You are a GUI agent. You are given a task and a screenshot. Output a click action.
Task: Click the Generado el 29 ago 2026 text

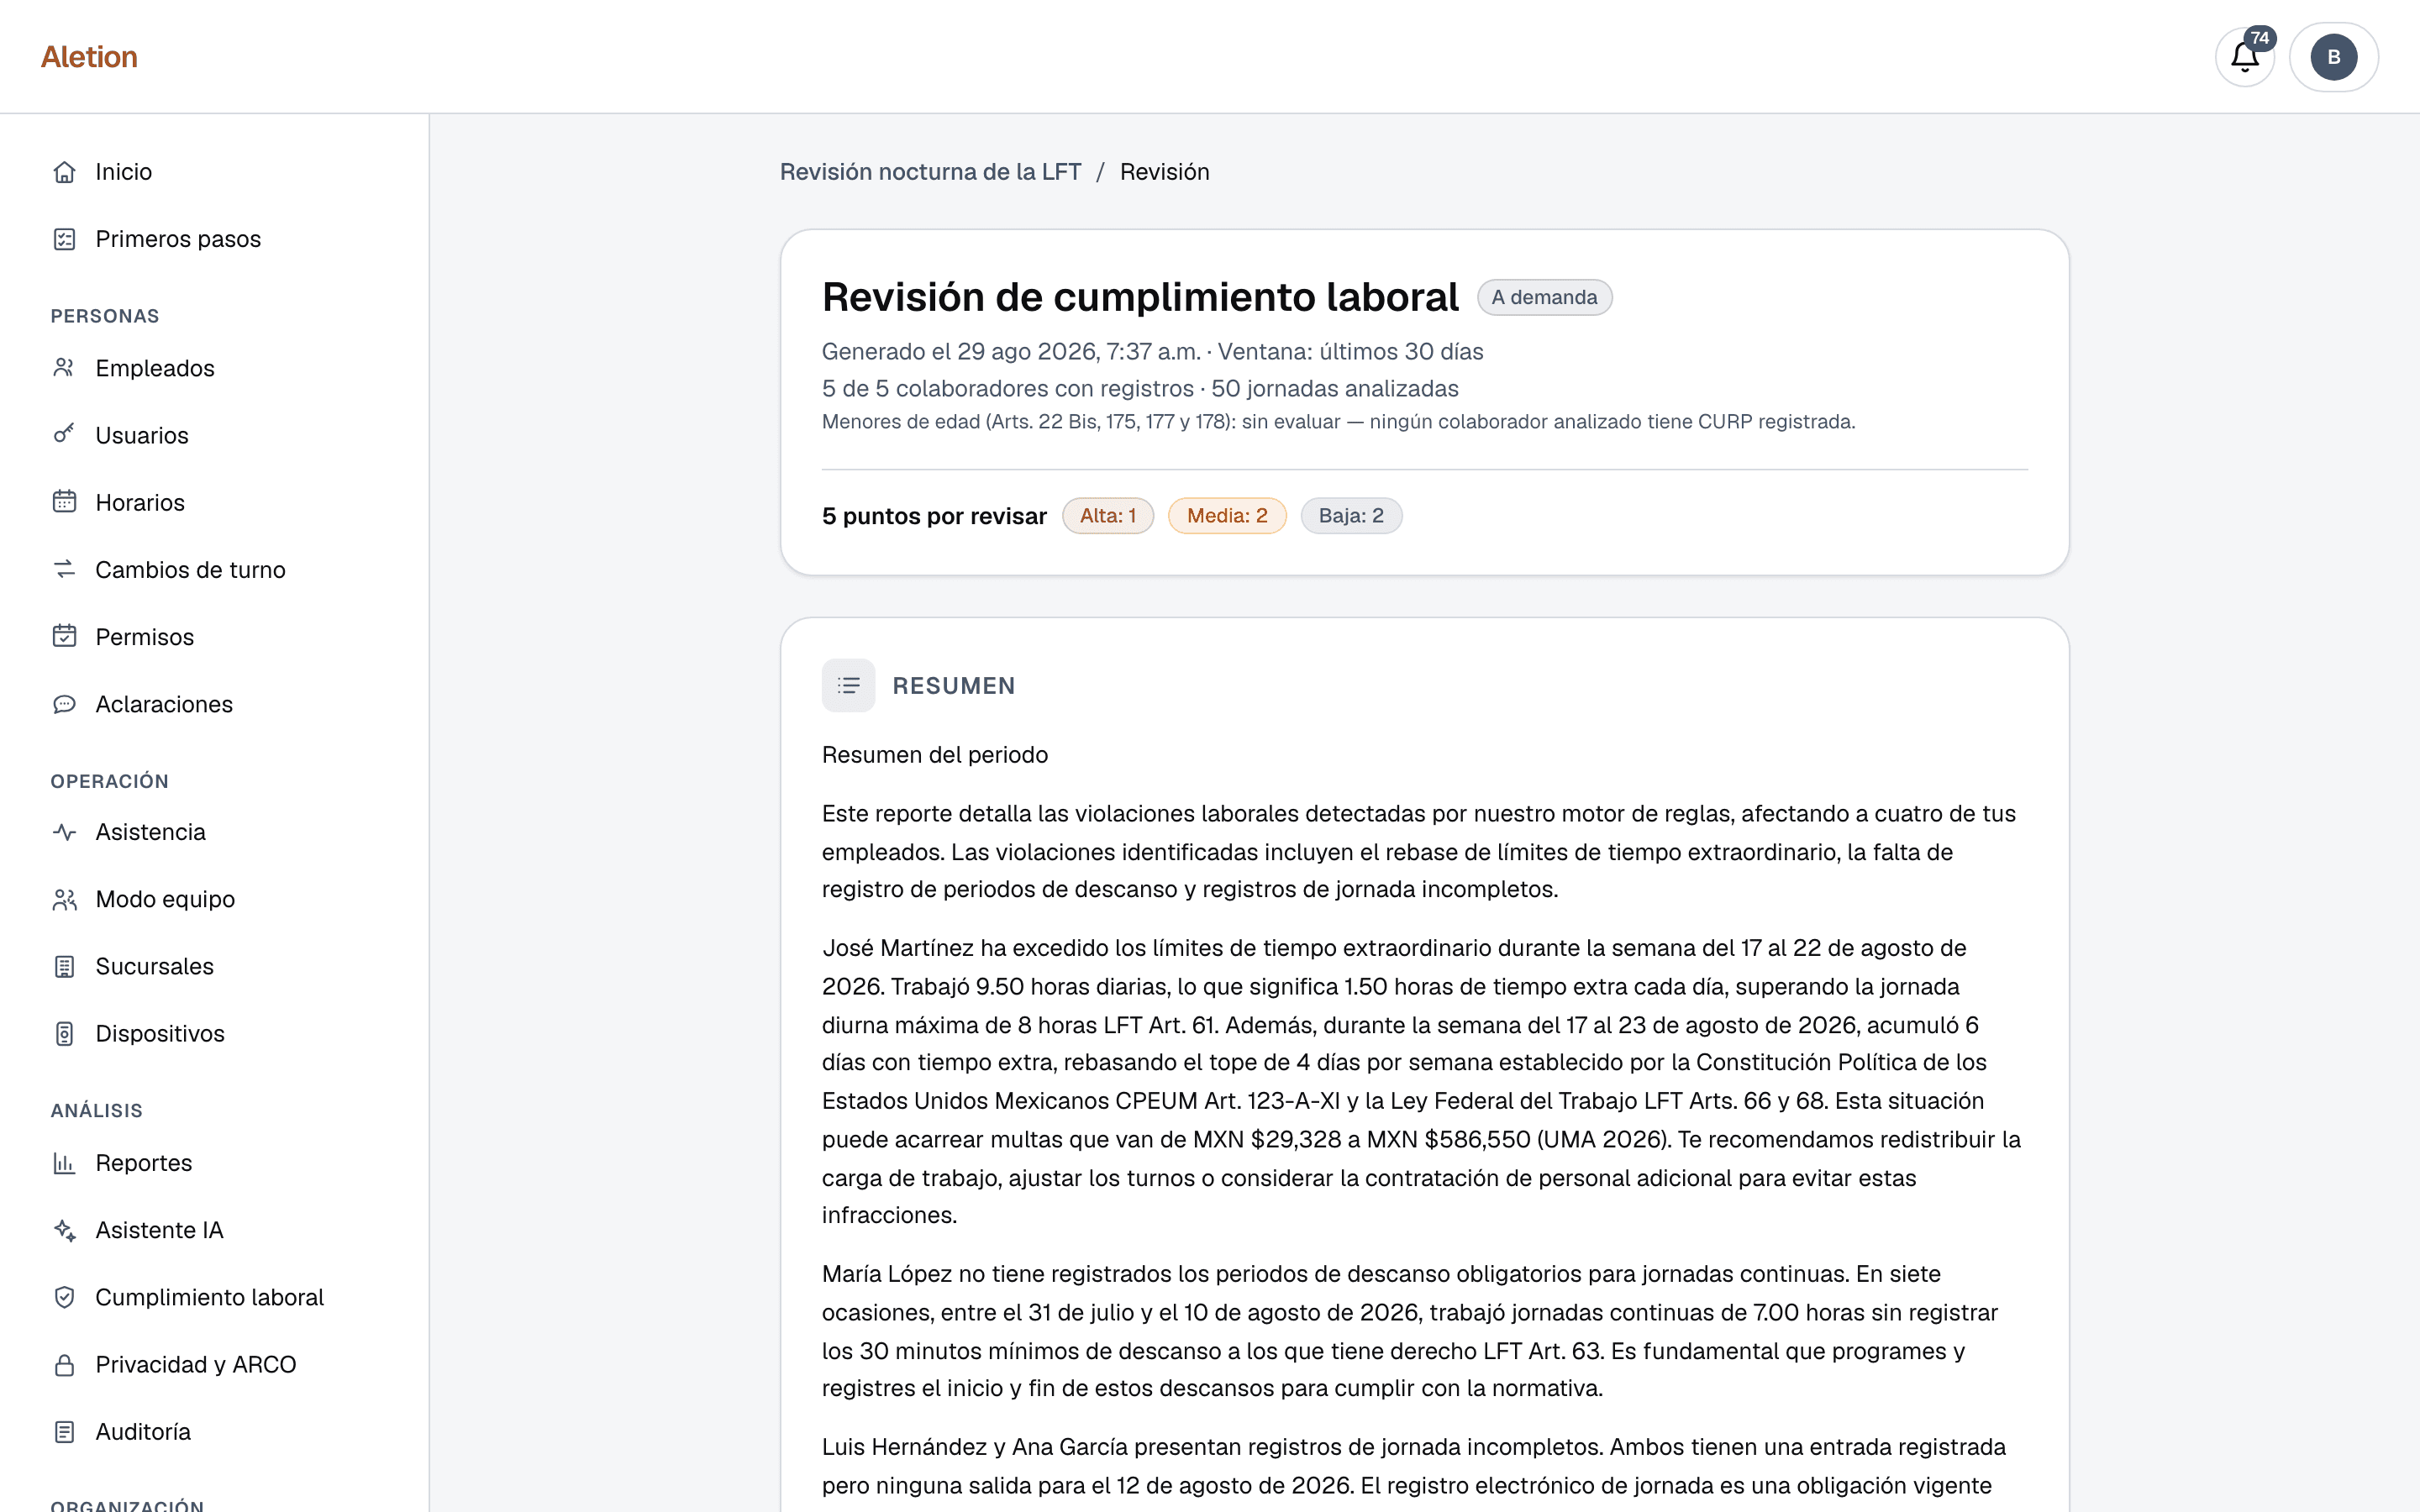[x=1011, y=352]
